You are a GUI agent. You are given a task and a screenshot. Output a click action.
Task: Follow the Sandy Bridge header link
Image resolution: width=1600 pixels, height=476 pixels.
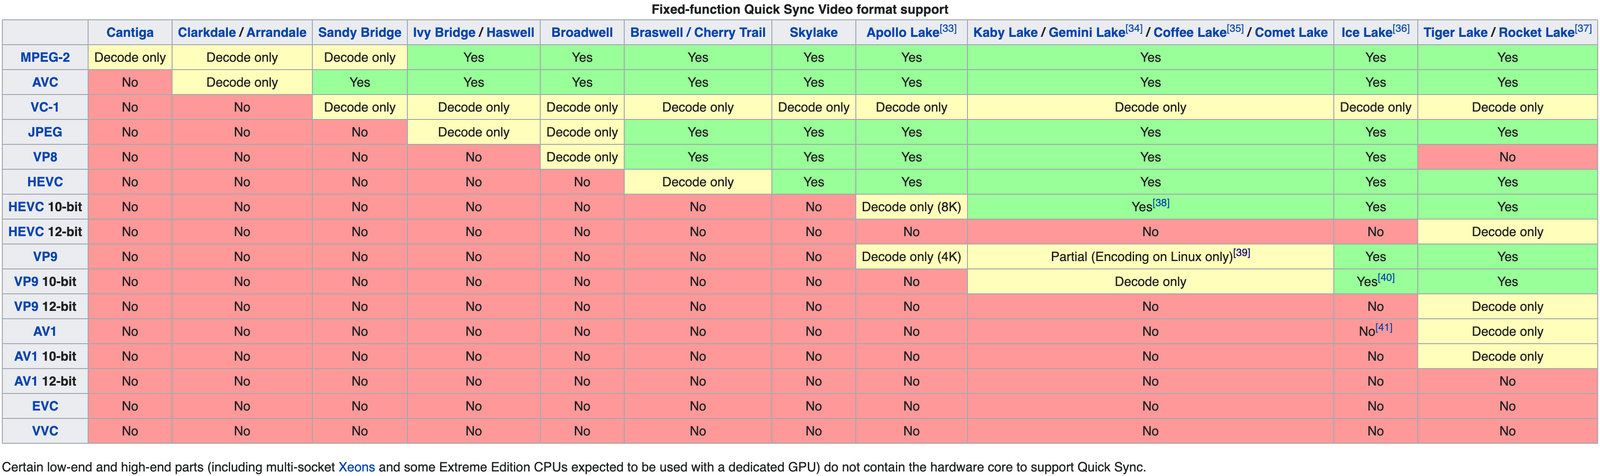(x=359, y=33)
